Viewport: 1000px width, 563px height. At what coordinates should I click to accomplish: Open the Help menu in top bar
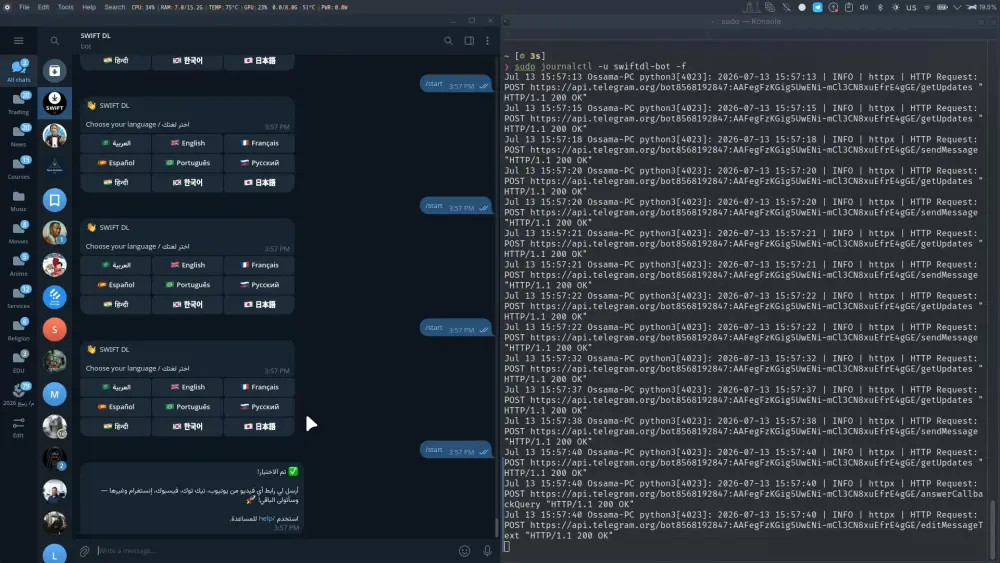click(x=89, y=7)
